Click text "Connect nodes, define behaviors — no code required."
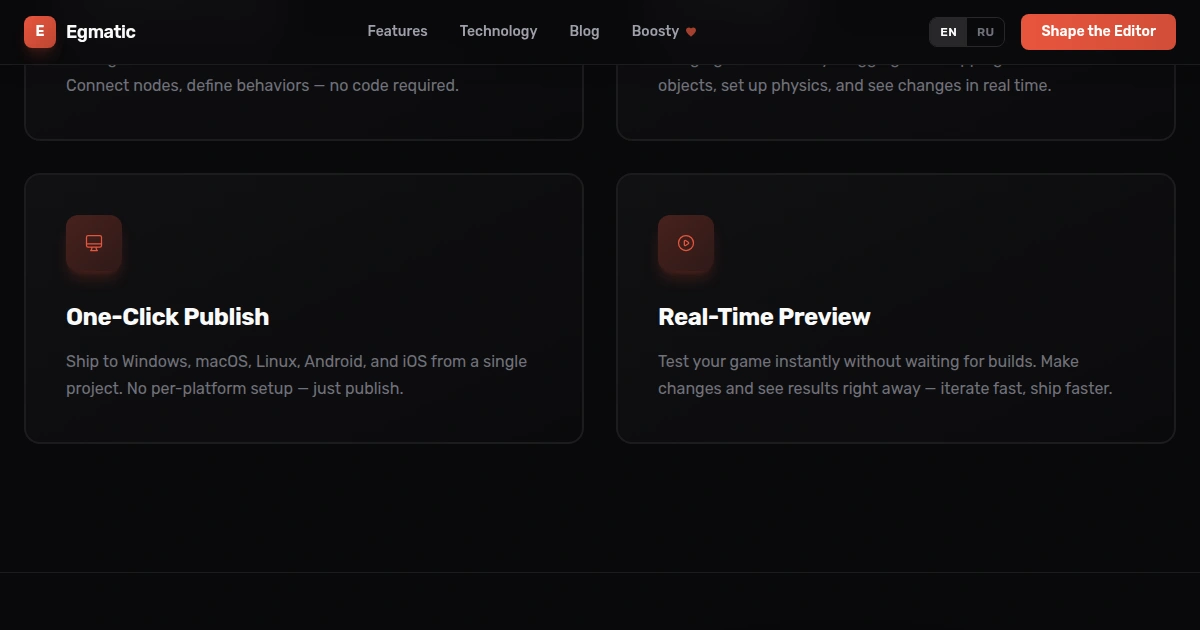Viewport: 1200px width, 630px height. [x=262, y=85]
